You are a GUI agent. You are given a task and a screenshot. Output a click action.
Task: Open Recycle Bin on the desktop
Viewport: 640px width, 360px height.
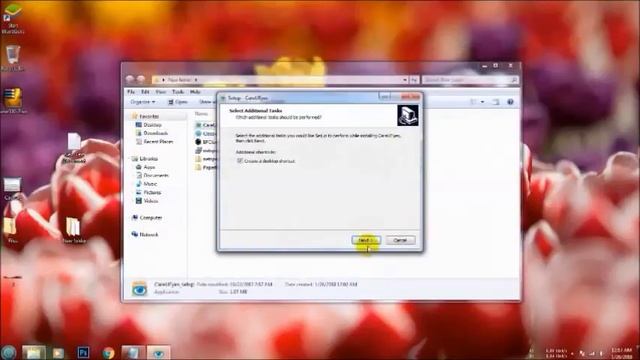coord(13,58)
